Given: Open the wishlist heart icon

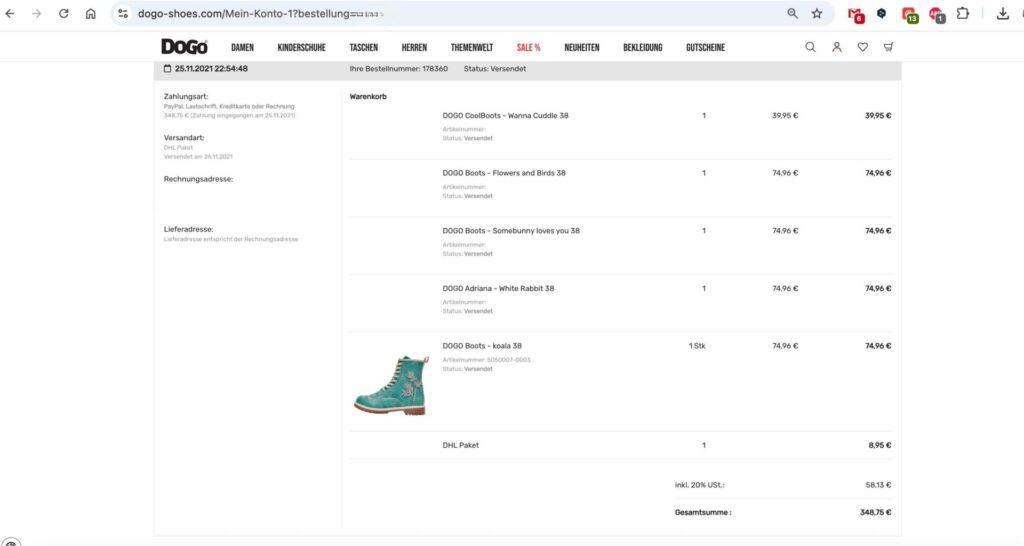Looking at the screenshot, I should pyautogui.click(x=863, y=47).
